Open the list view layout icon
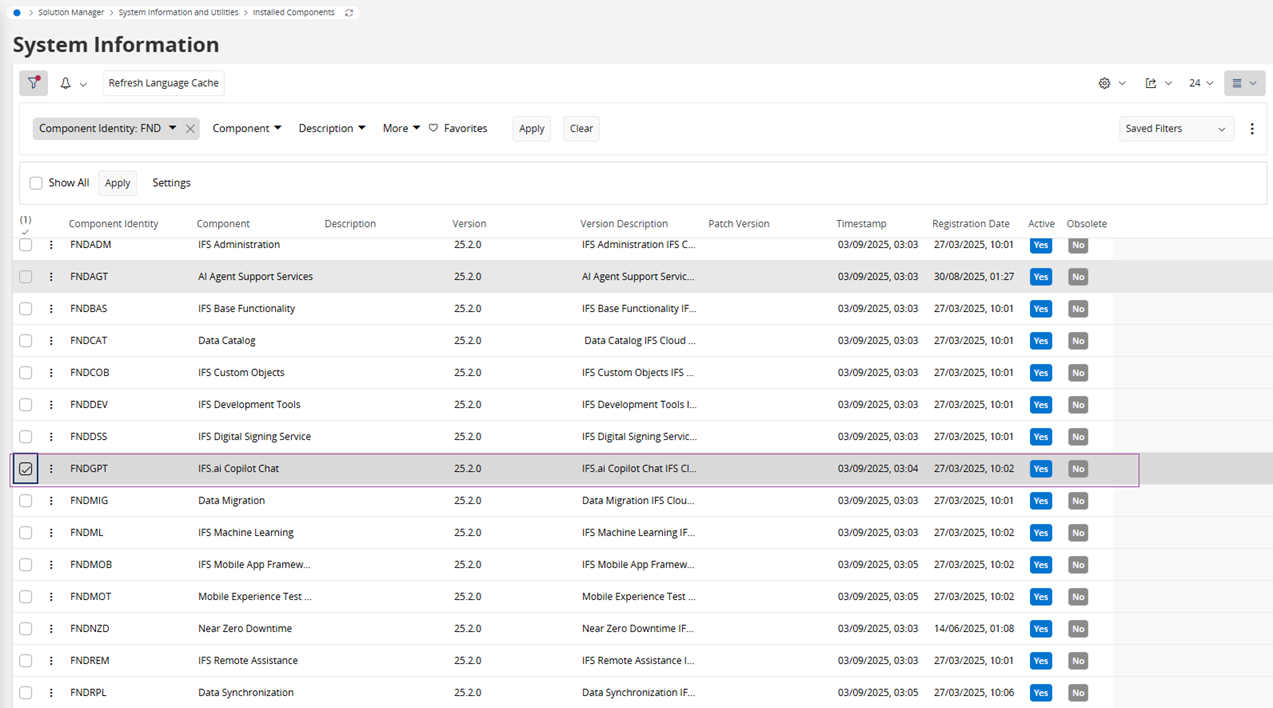This screenshot has width=1273, height=708. tap(1237, 83)
